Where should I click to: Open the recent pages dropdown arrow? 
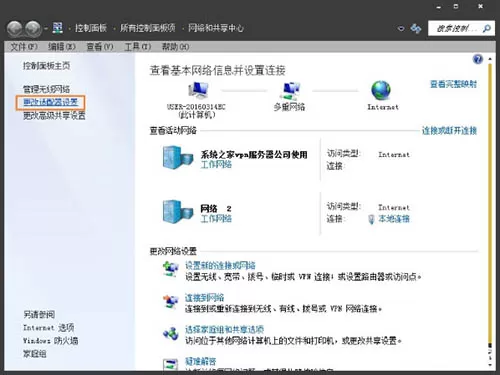click(46, 29)
